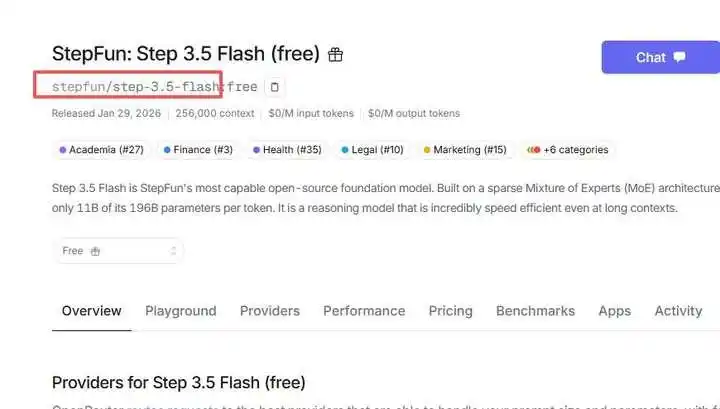Switch to the Pricing tab
720x409 pixels.
(x=450, y=311)
